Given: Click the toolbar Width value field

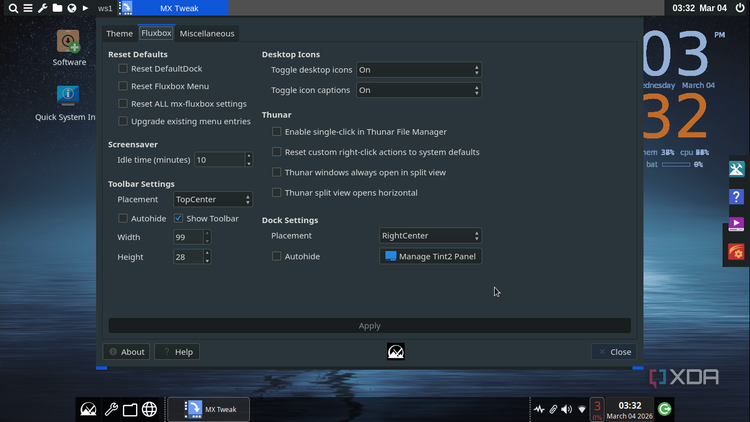Looking at the screenshot, I should click(x=188, y=237).
